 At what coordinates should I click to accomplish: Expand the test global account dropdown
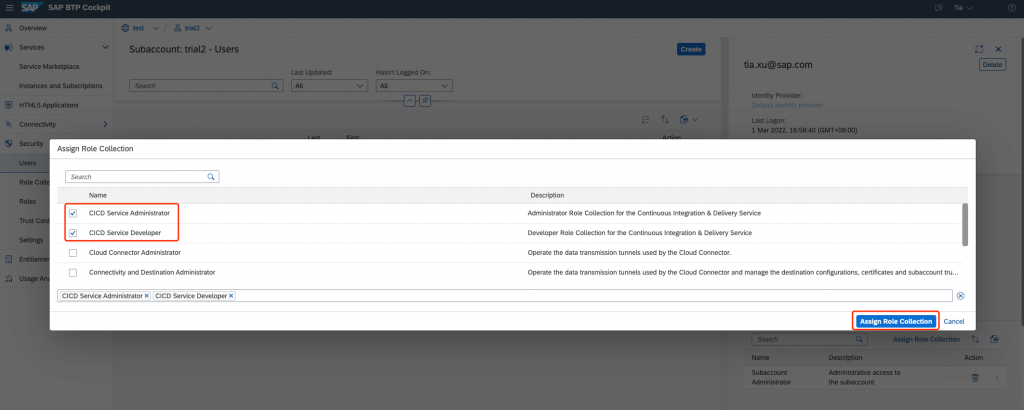[155, 28]
